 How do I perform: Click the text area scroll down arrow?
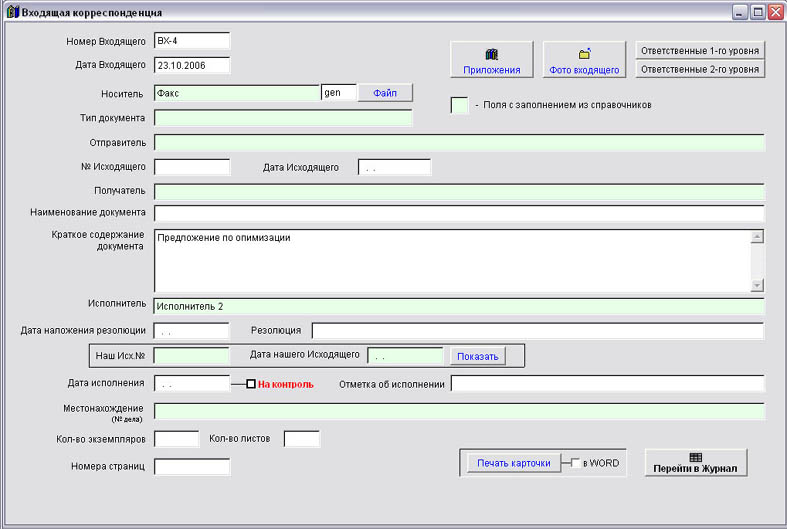[757, 285]
